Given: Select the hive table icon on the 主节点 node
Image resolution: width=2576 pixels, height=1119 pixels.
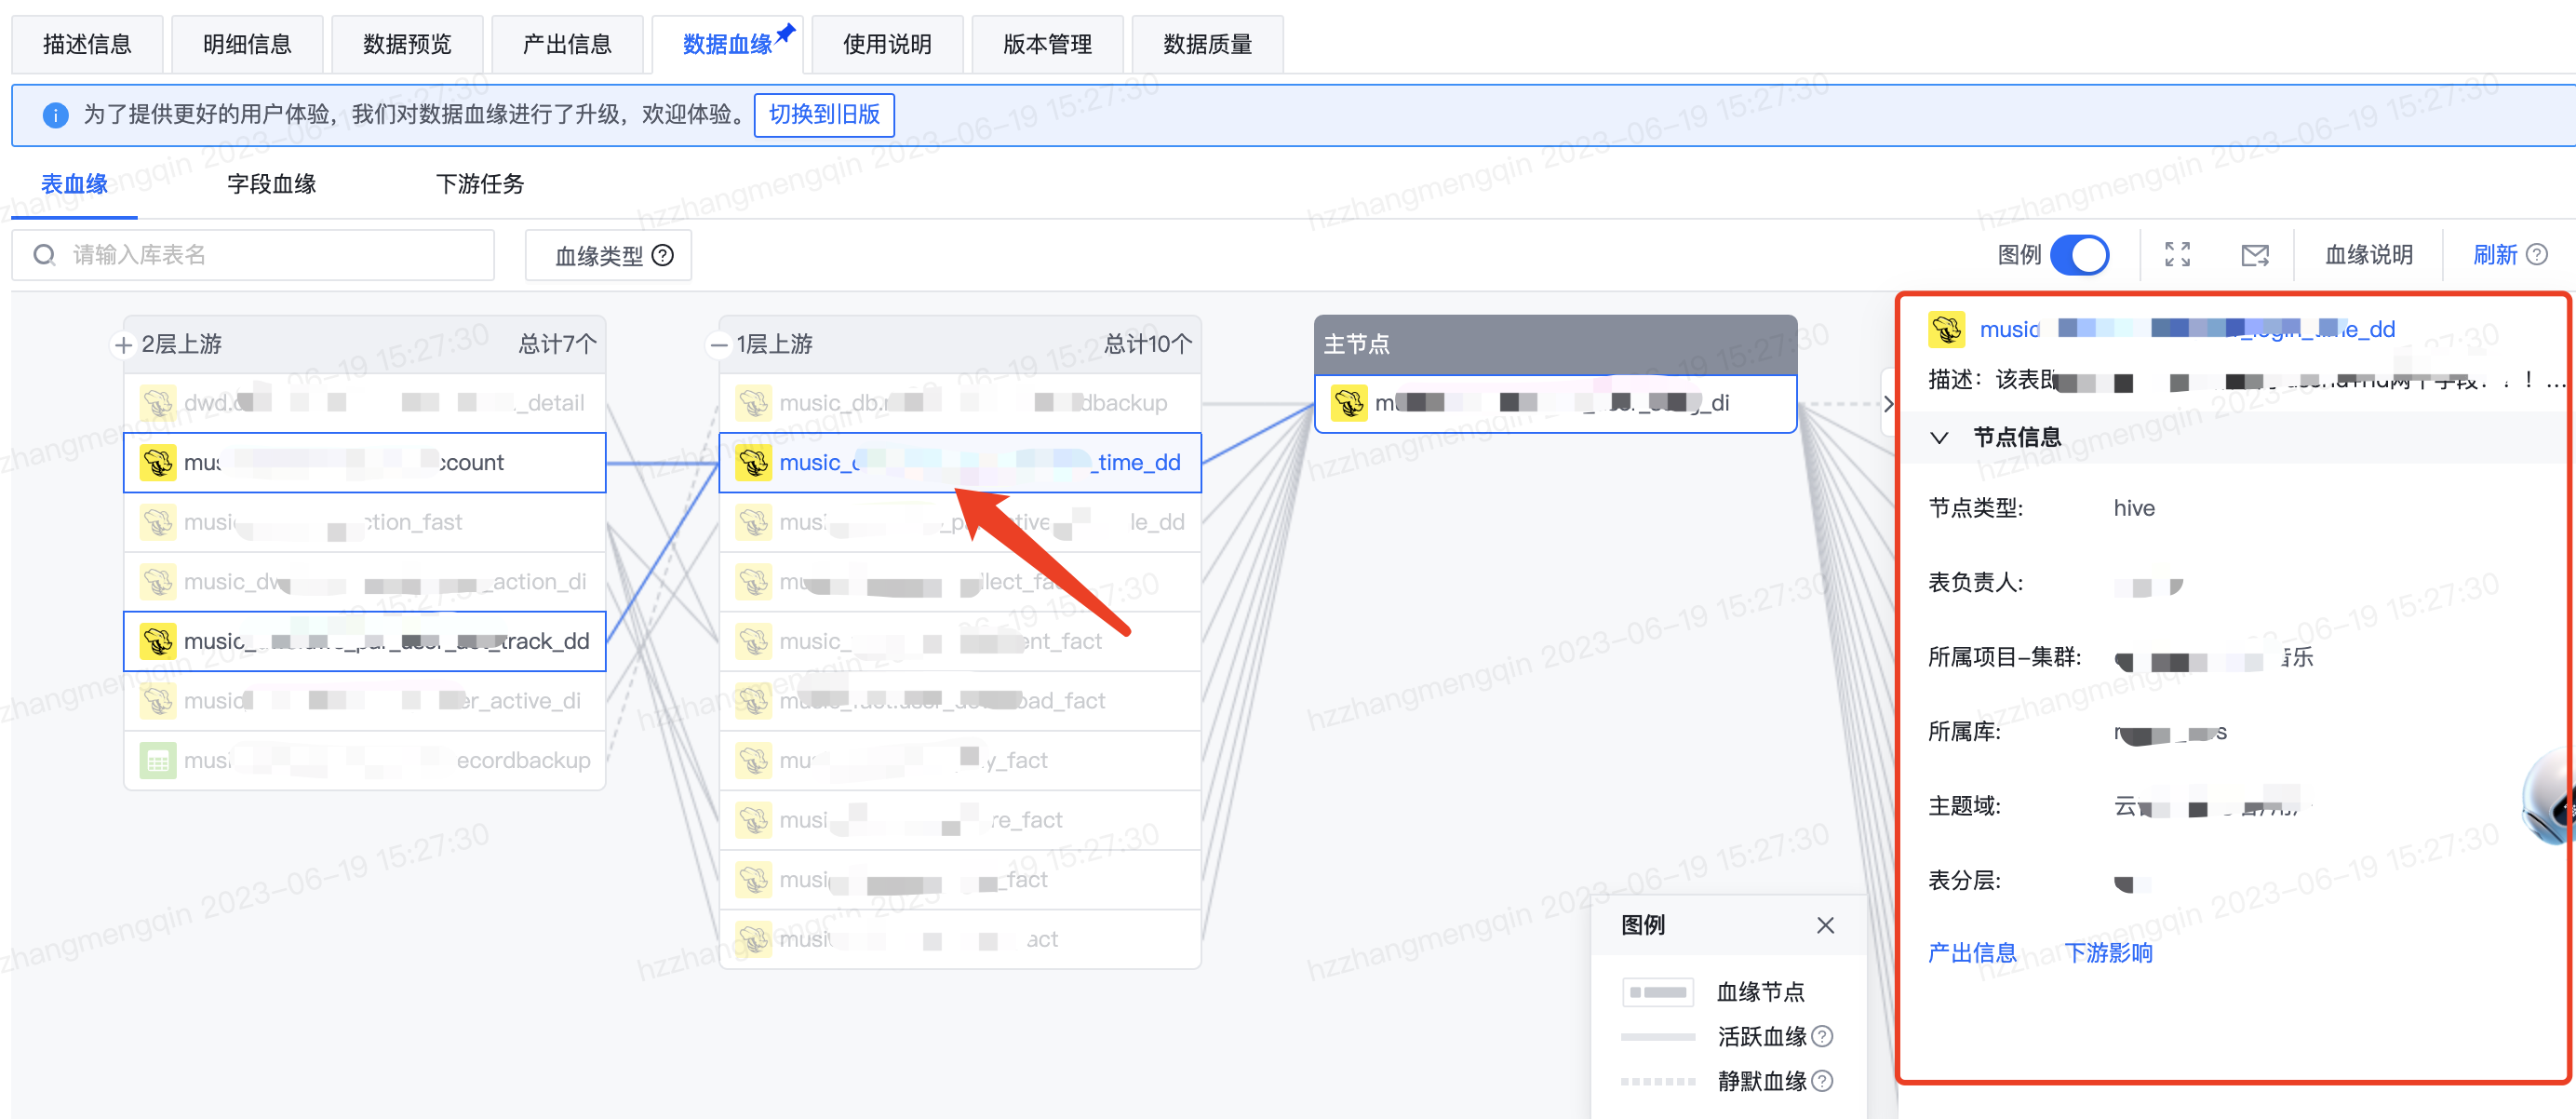Looking at the screenshot, I should 1349,403.
